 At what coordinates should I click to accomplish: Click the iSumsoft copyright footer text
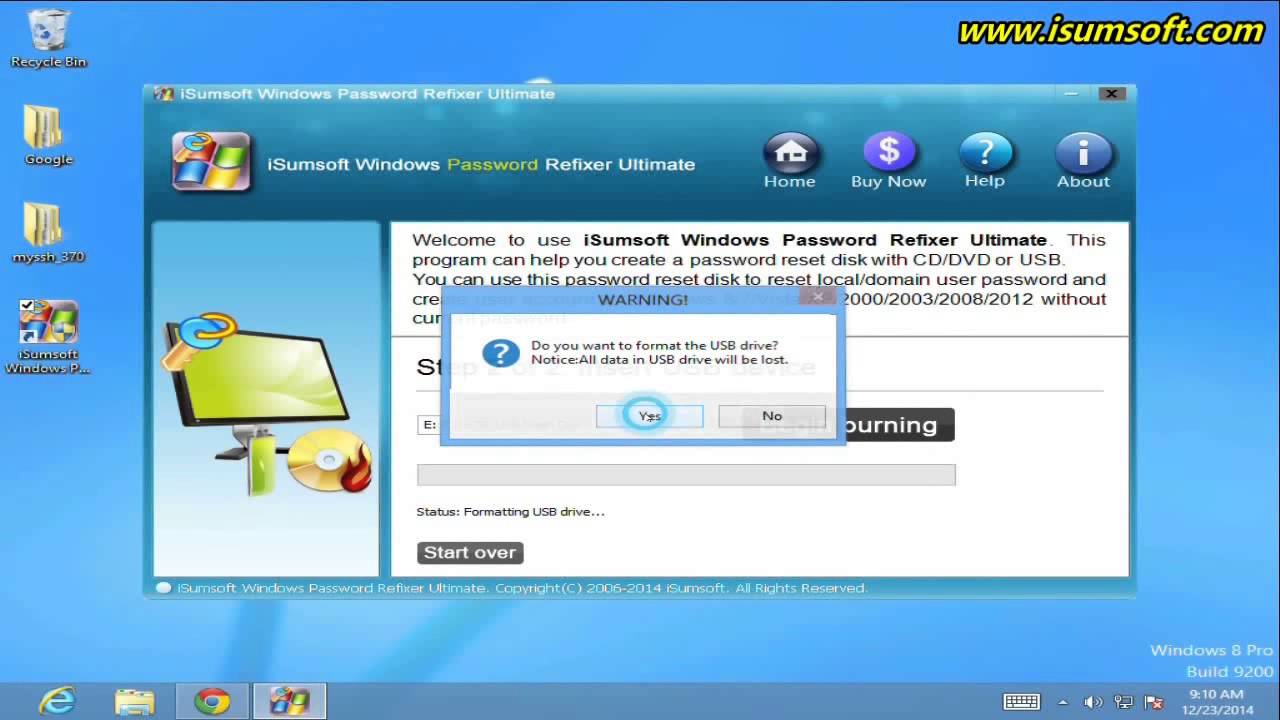coord(522,588)
